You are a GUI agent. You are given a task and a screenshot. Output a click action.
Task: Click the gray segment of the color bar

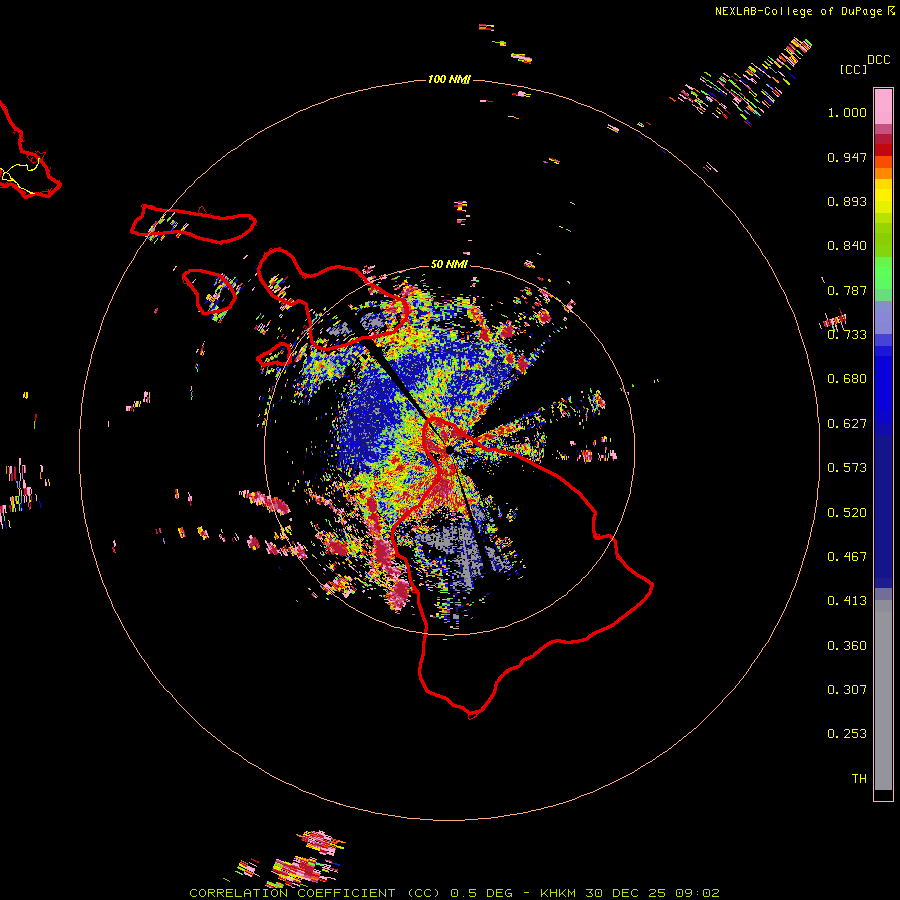click(883, 695)
